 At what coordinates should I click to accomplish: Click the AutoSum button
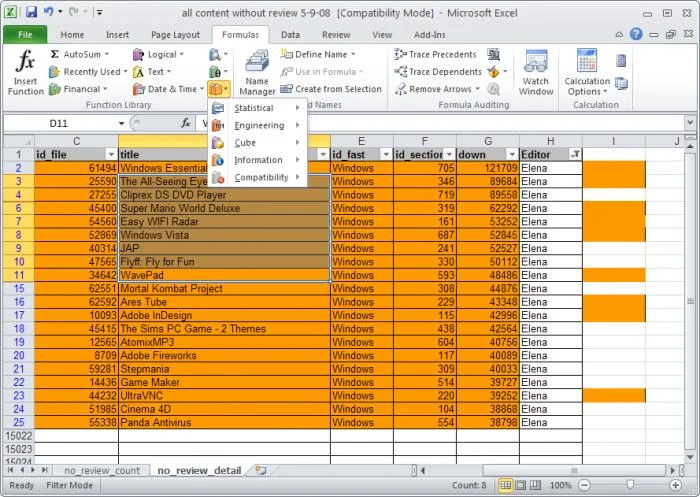coord(74,54)
